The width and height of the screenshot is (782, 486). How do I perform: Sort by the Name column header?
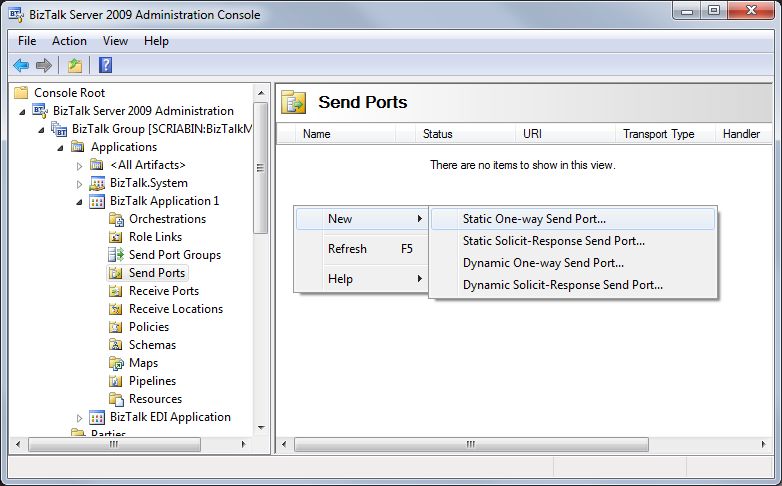[x=346, y=134]
